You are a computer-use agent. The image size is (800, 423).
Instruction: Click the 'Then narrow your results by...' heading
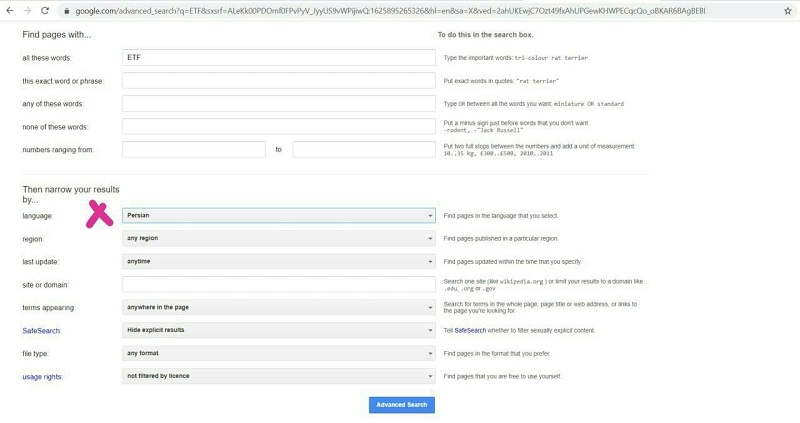pos(71,194)
